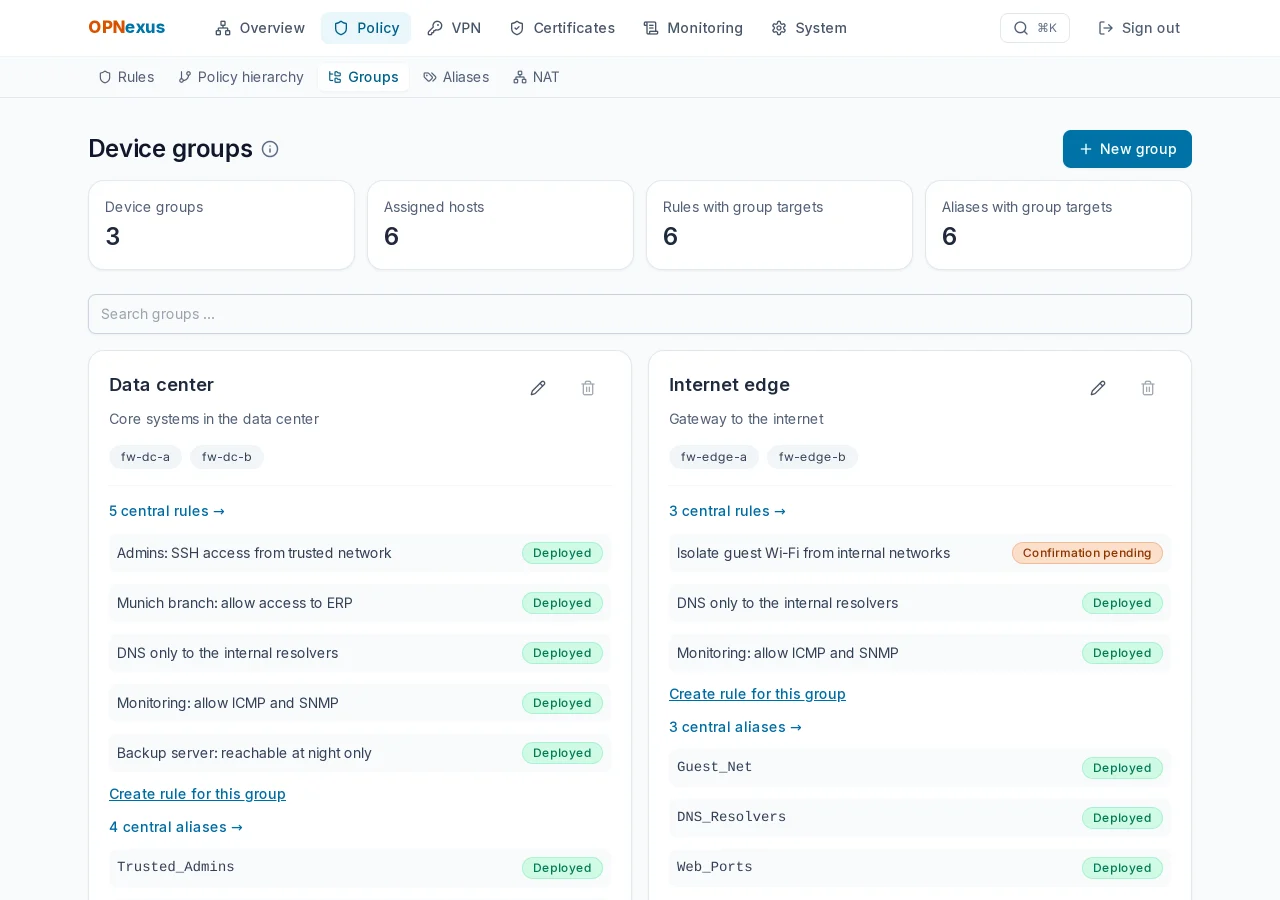Screen dimensions: 1280x900
Task: Open the 4 central aliases link
Action: point(176,827)
